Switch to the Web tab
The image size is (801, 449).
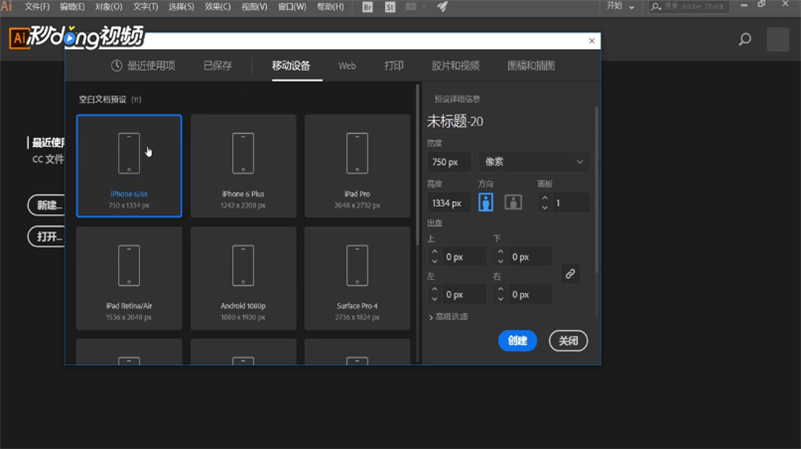pos(347,66)
